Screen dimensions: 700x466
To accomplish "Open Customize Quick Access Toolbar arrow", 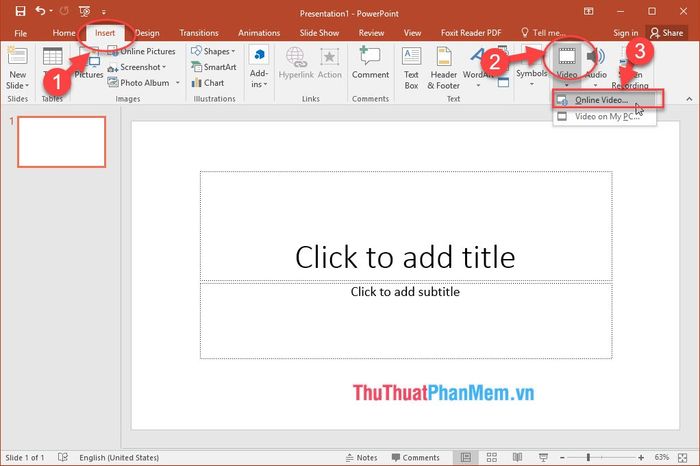I will 104,12.
